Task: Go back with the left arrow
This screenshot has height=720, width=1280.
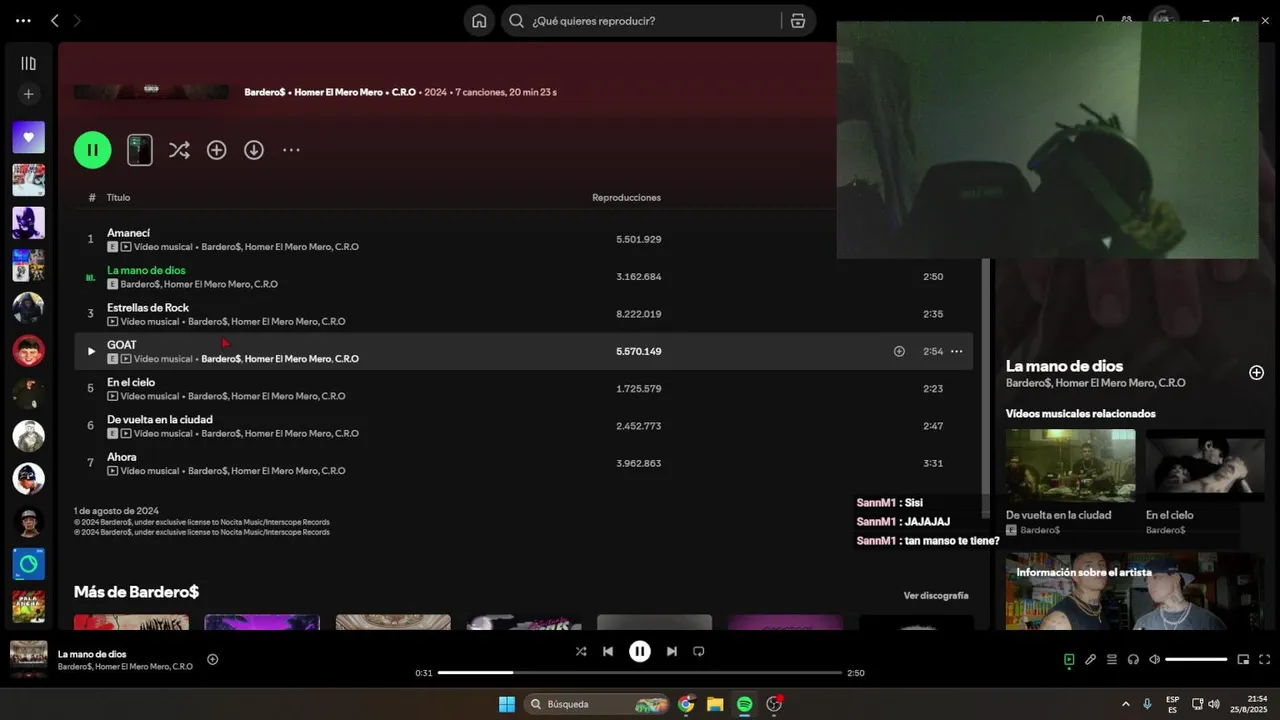Action: tap(55, 20)
